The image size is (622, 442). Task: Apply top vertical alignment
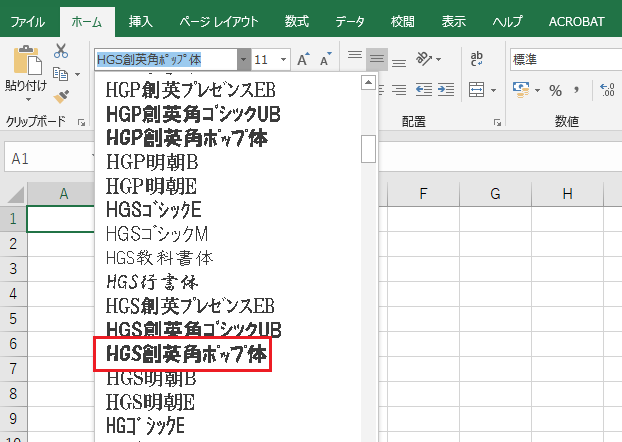355,55
